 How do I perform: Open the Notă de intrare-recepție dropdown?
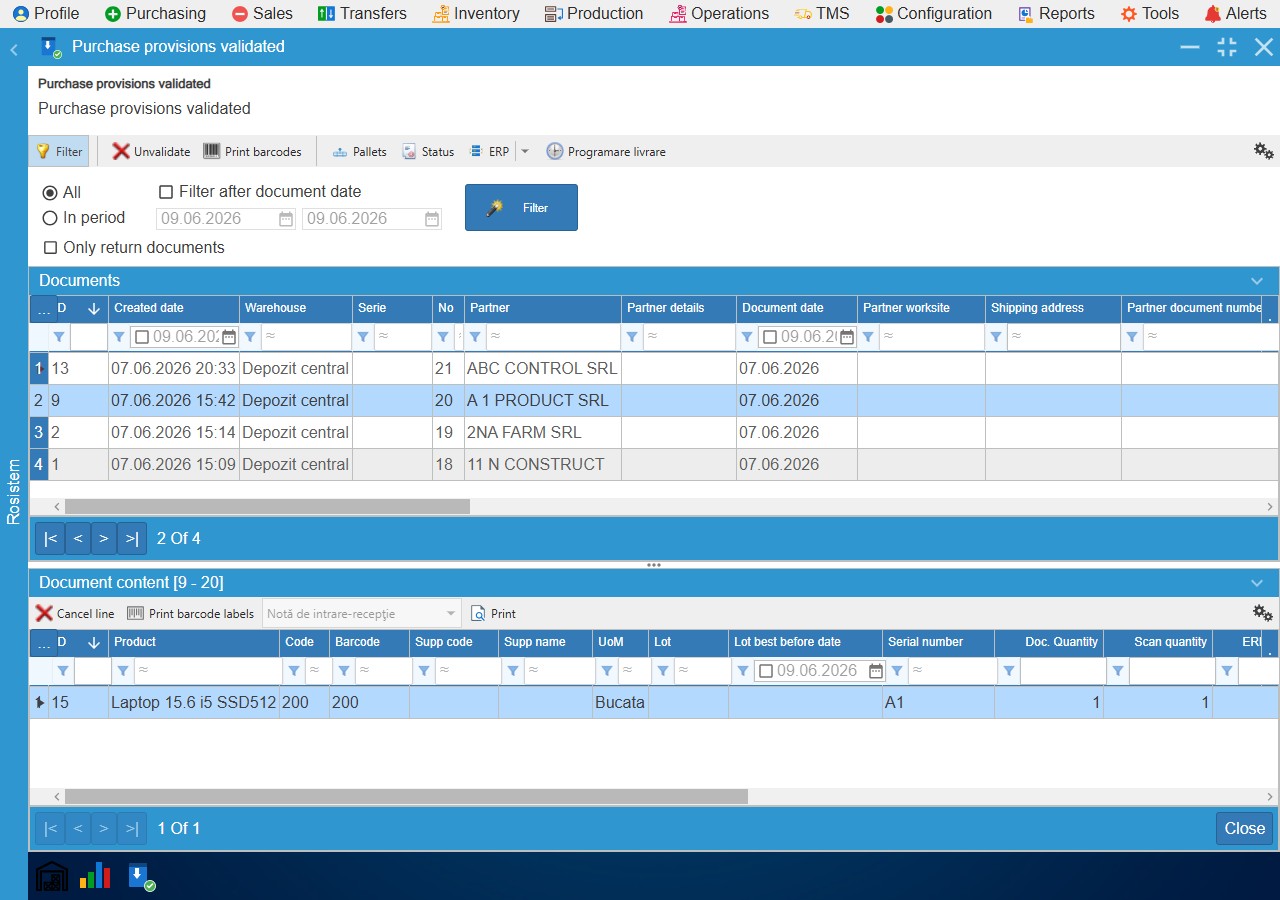[451, 613]
